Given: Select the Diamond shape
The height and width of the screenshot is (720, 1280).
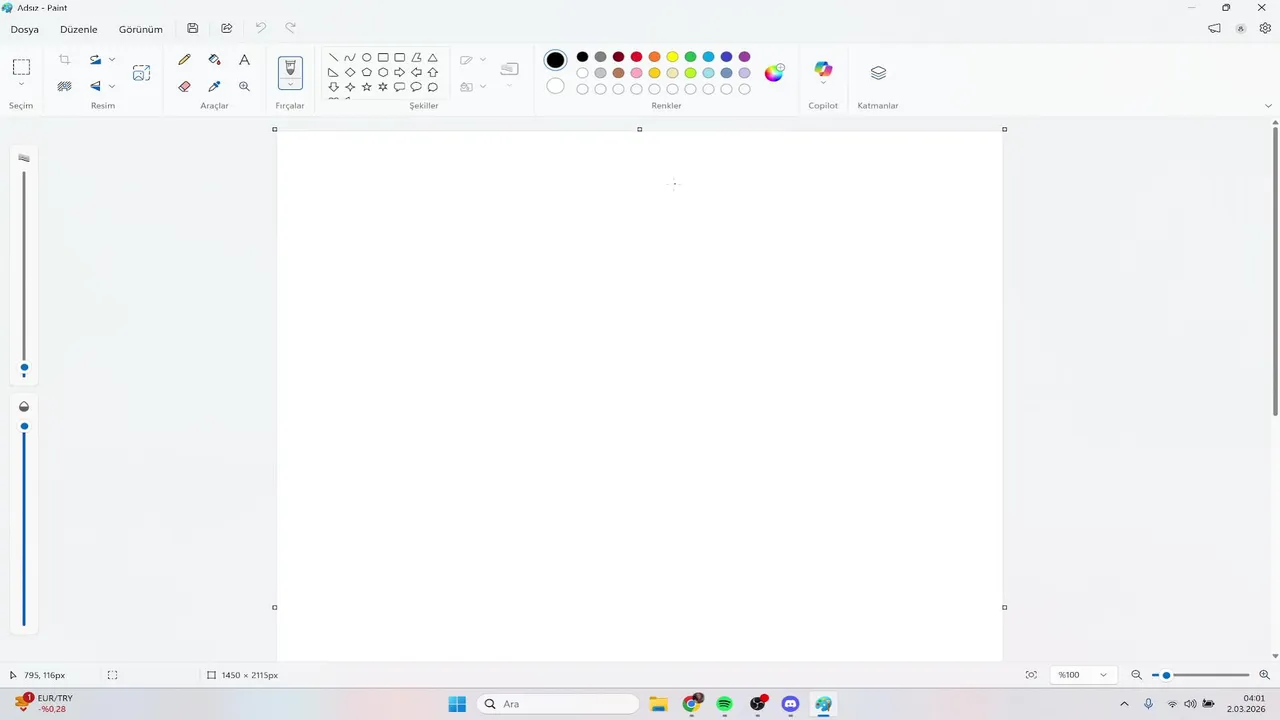Looking at the screenshot, I should pos(350,73).
